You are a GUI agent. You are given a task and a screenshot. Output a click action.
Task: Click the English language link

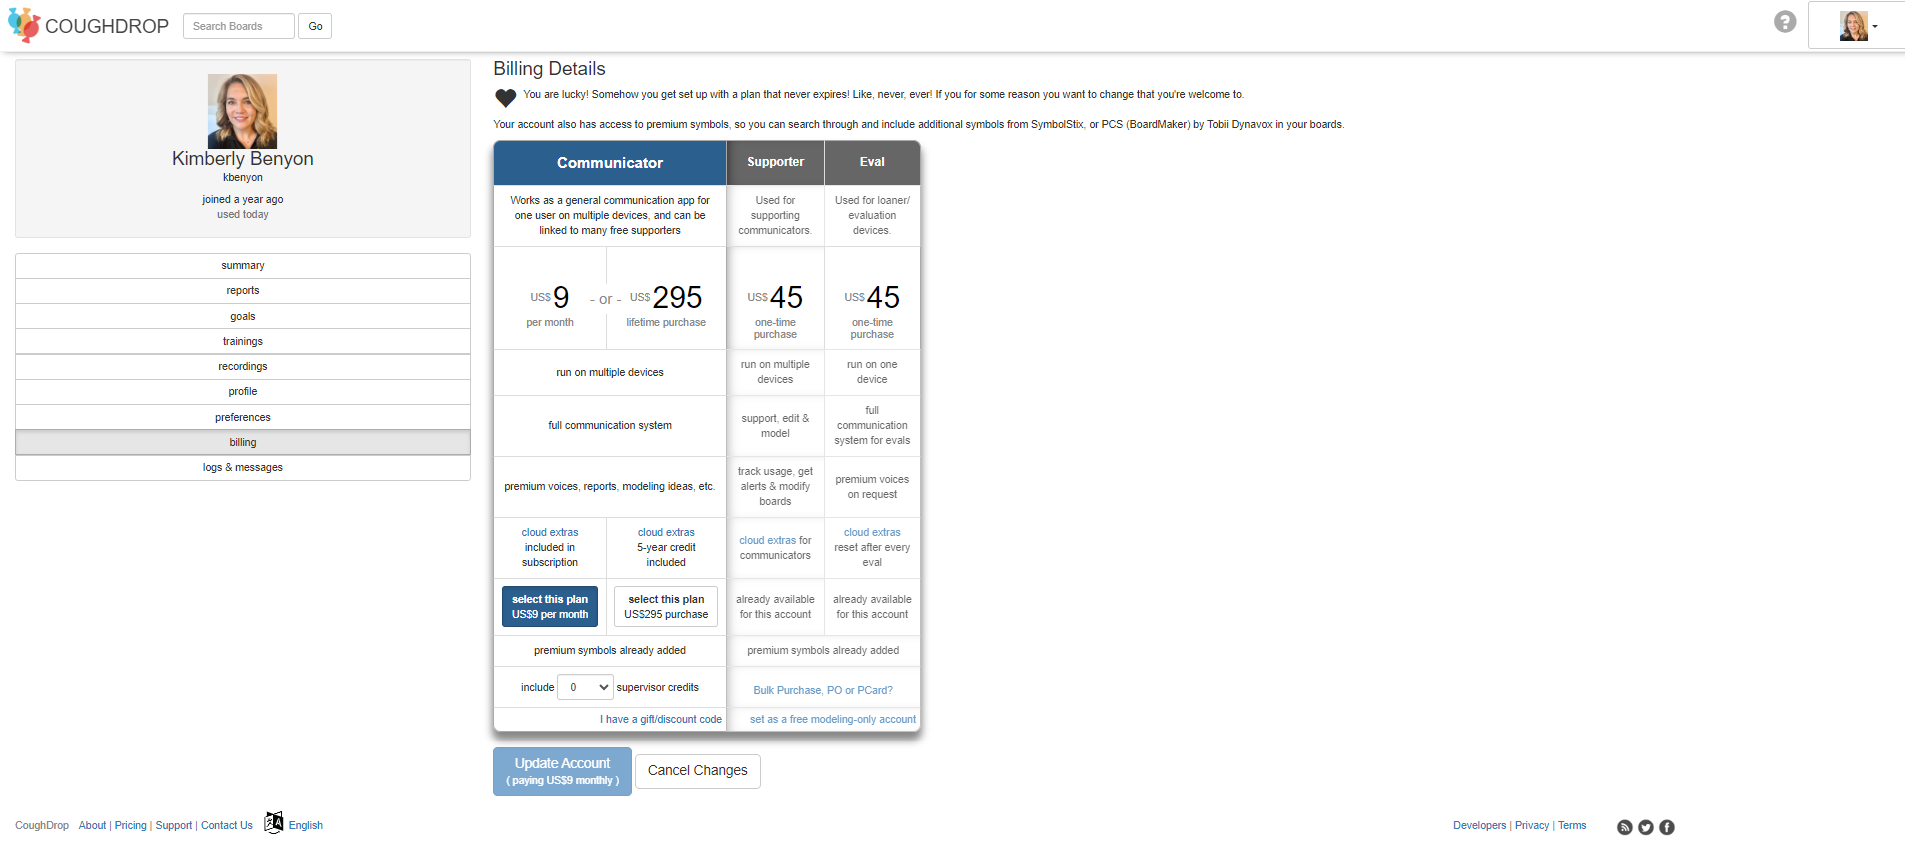(x=306, y=826)
